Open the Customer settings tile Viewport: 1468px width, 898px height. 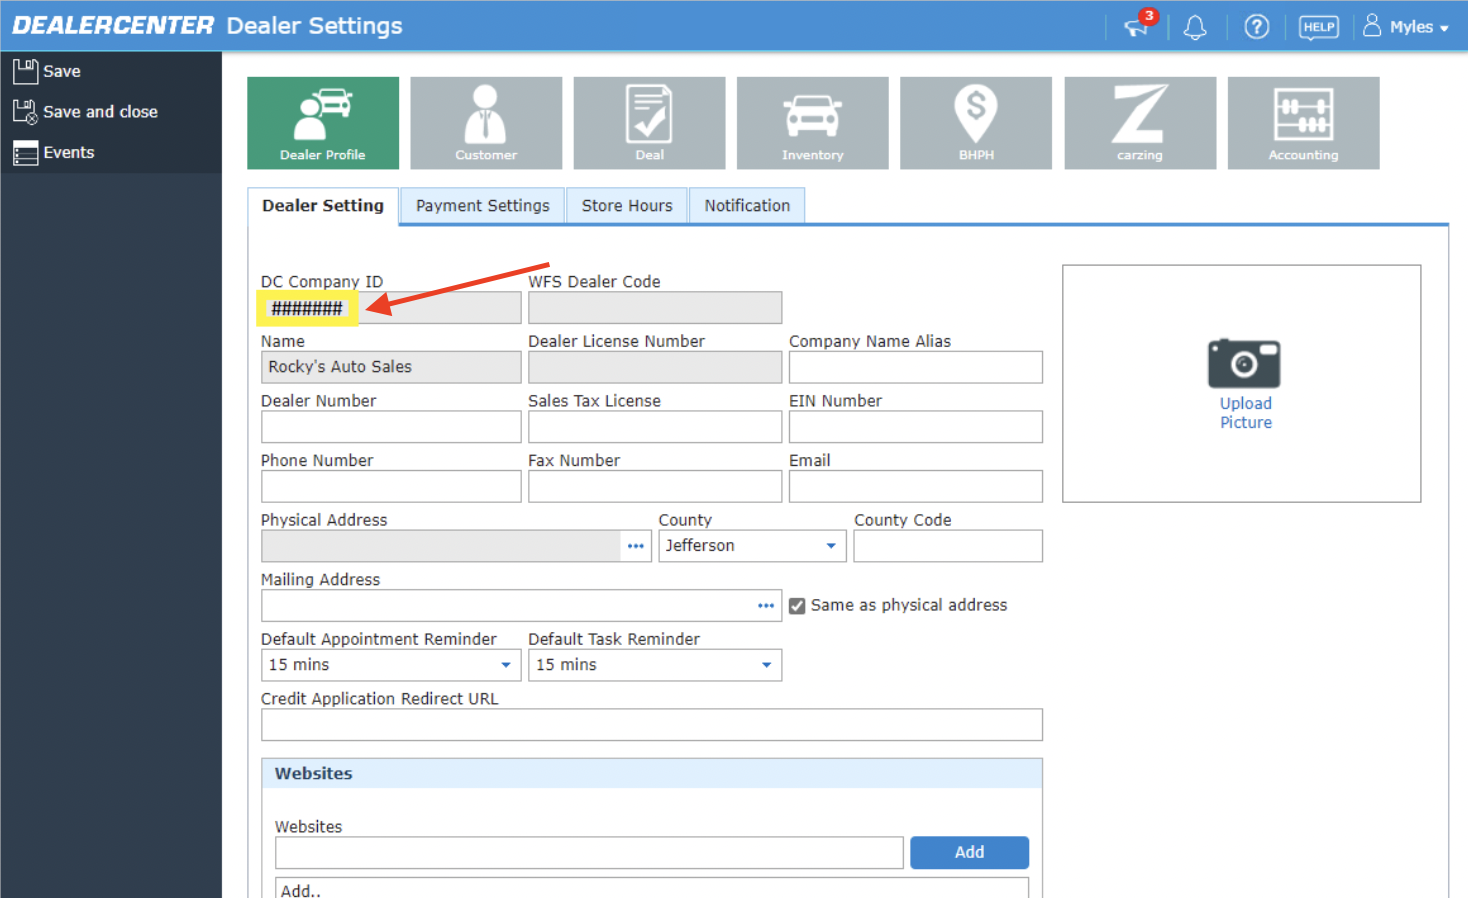486,123
